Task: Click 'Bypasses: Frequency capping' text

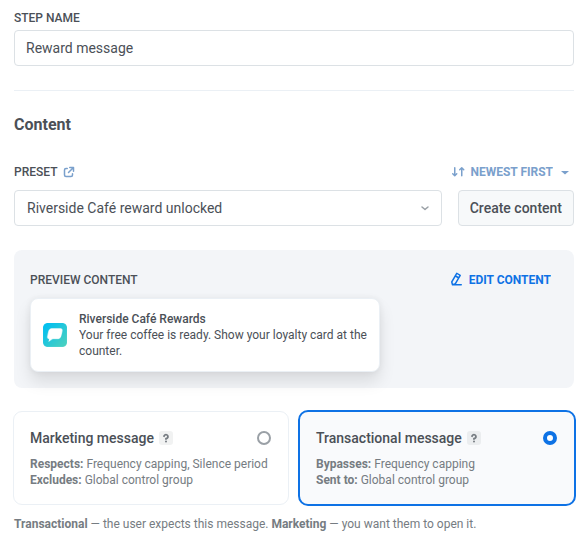Action: (395, 464)
